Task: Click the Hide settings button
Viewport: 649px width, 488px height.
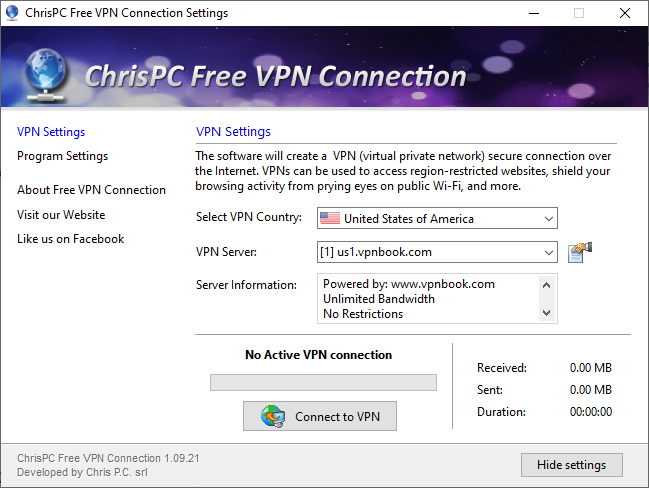Action: (x=571, y=465)
